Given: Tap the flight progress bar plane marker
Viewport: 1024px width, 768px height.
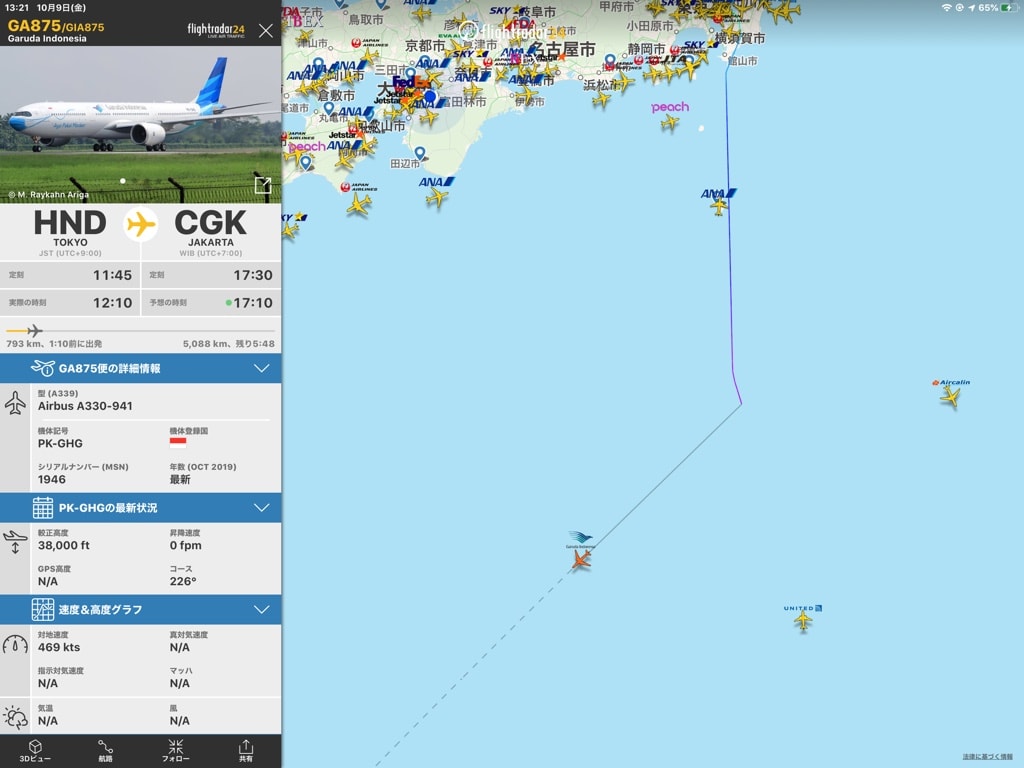Looking at the screenshot, I should (35, 331).
